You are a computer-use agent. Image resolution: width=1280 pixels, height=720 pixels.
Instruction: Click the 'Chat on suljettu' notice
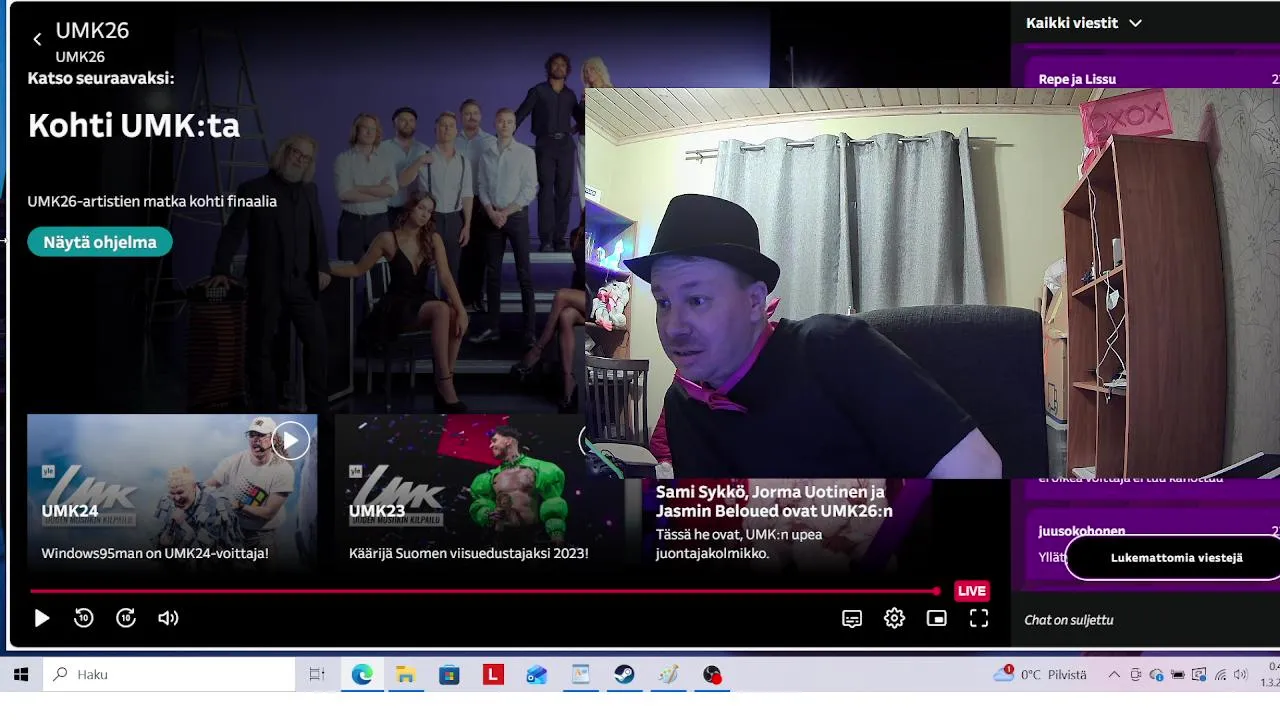click(x=1069, y=620)
